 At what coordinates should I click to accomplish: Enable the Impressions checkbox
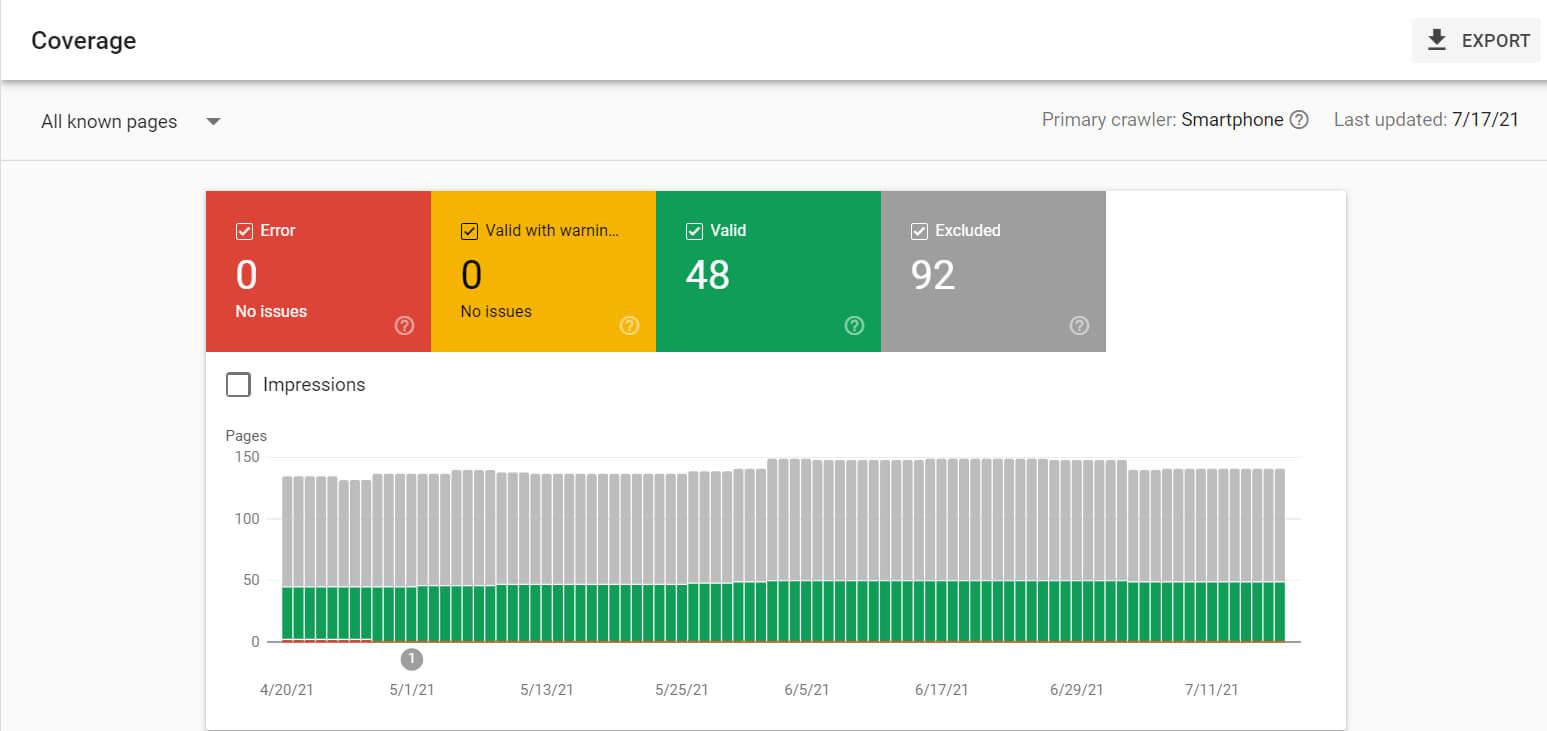[x=237, y=384]
